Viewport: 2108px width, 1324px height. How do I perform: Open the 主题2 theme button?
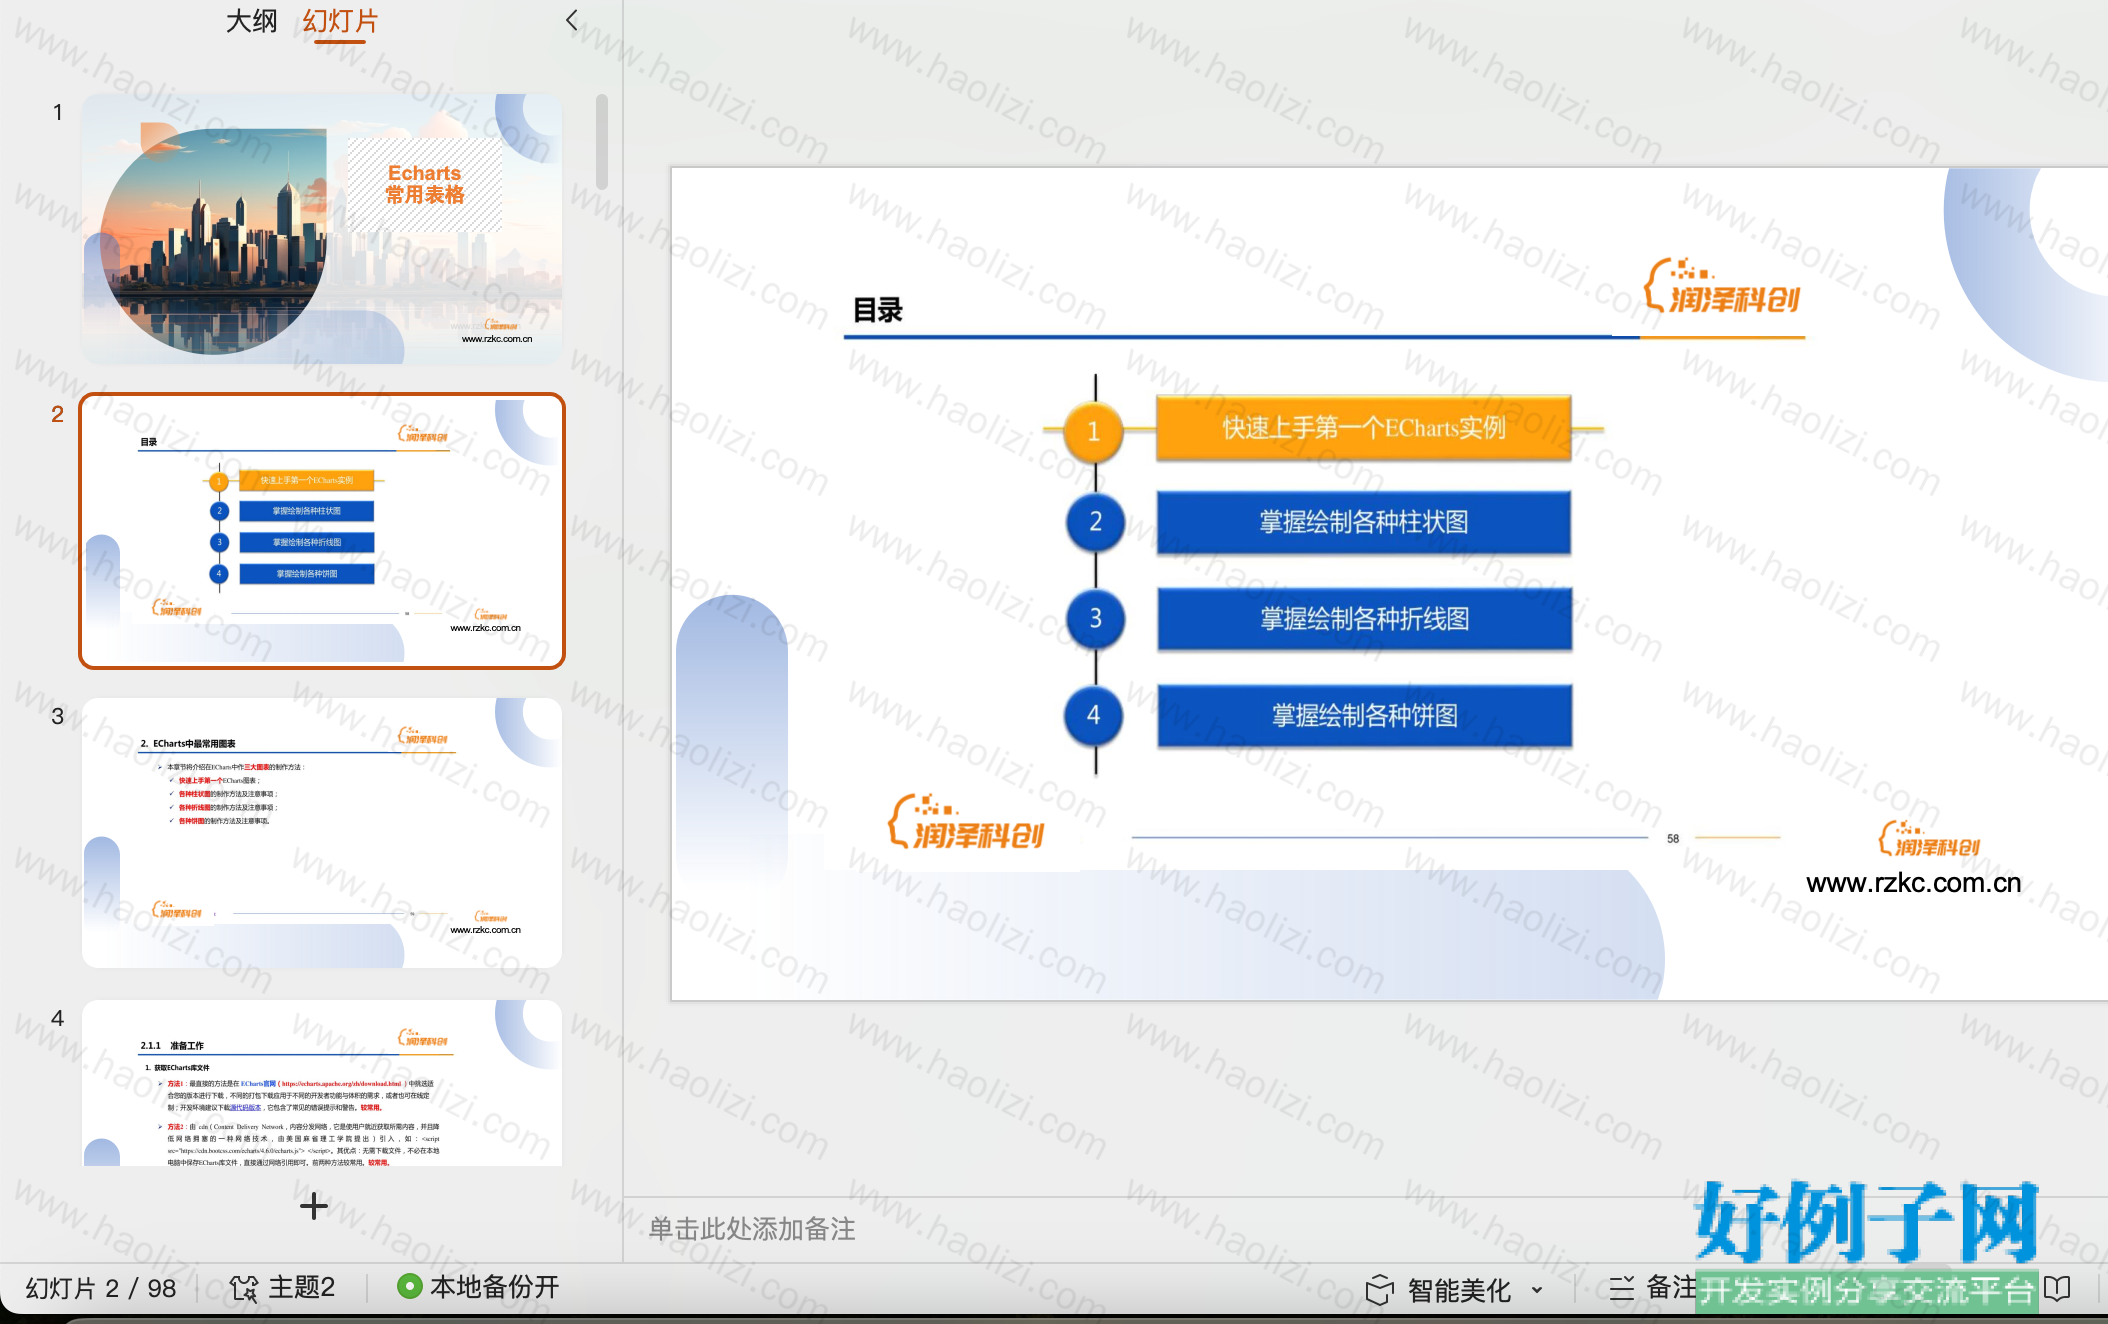283,1288
